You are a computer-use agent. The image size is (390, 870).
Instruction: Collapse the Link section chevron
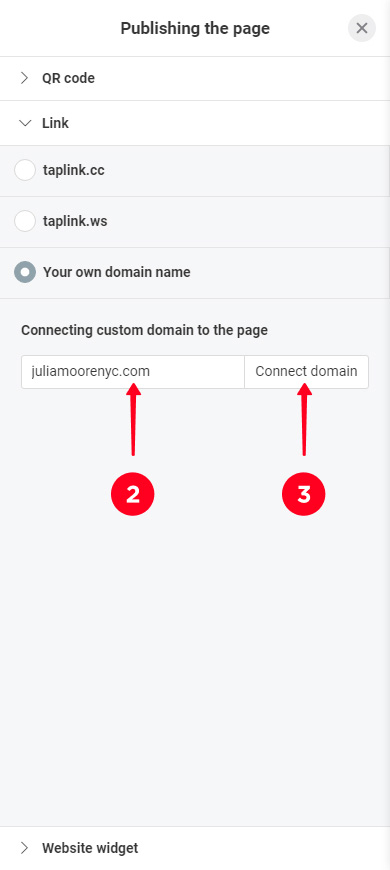25,123
